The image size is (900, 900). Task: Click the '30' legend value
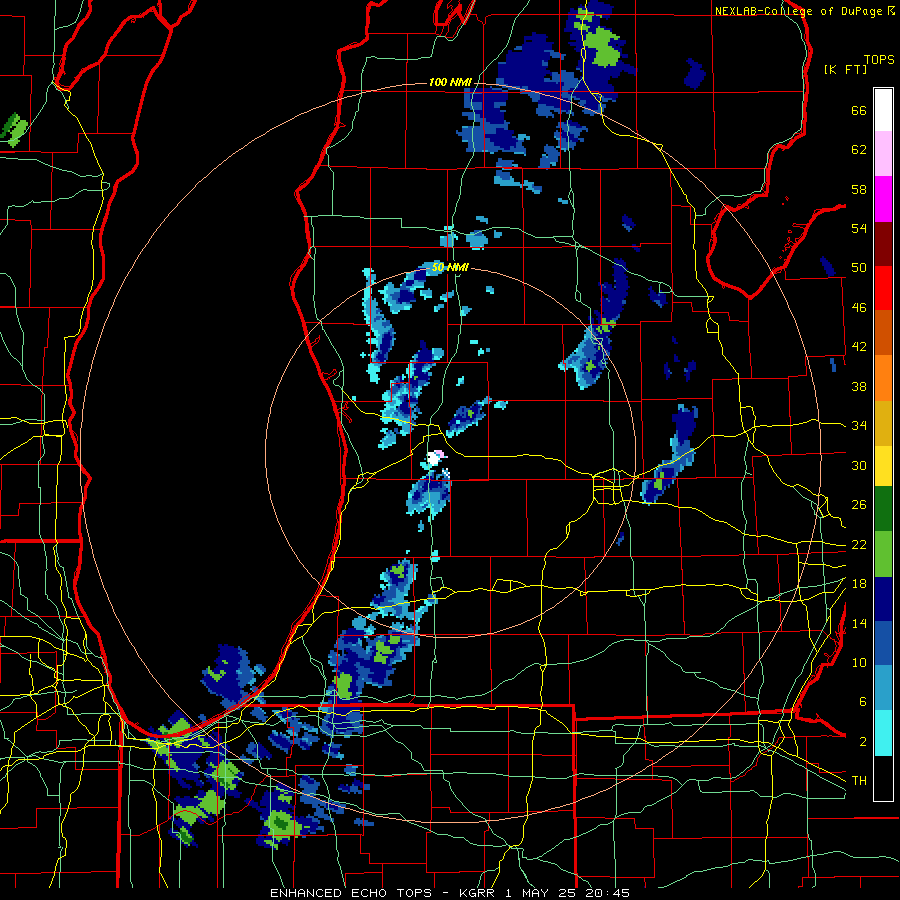(x=859, y=465)
